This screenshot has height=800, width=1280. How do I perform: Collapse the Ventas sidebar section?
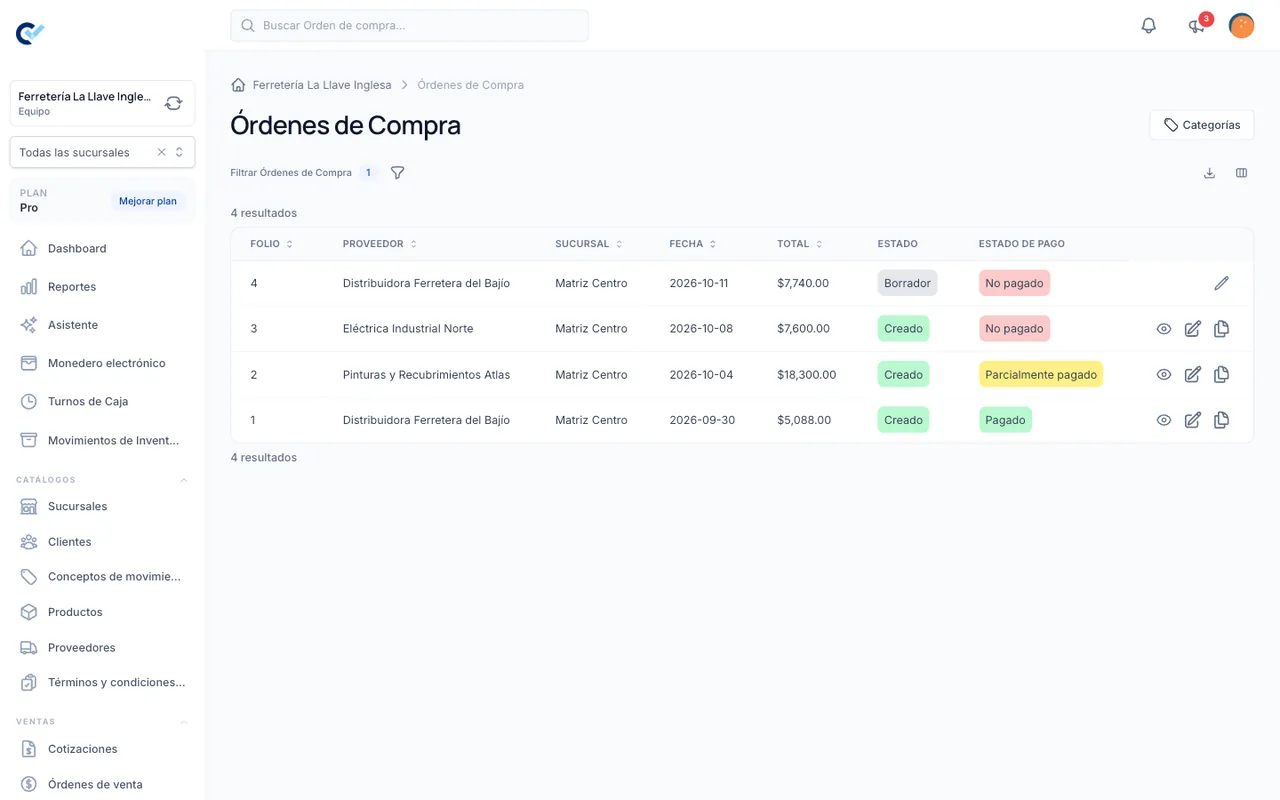[184, 722]
